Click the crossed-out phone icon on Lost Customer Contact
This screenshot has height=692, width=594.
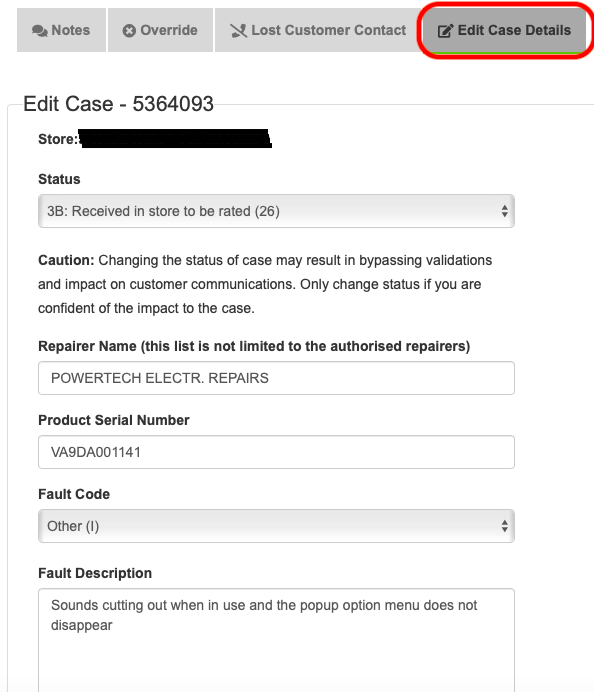click(238, 30)
